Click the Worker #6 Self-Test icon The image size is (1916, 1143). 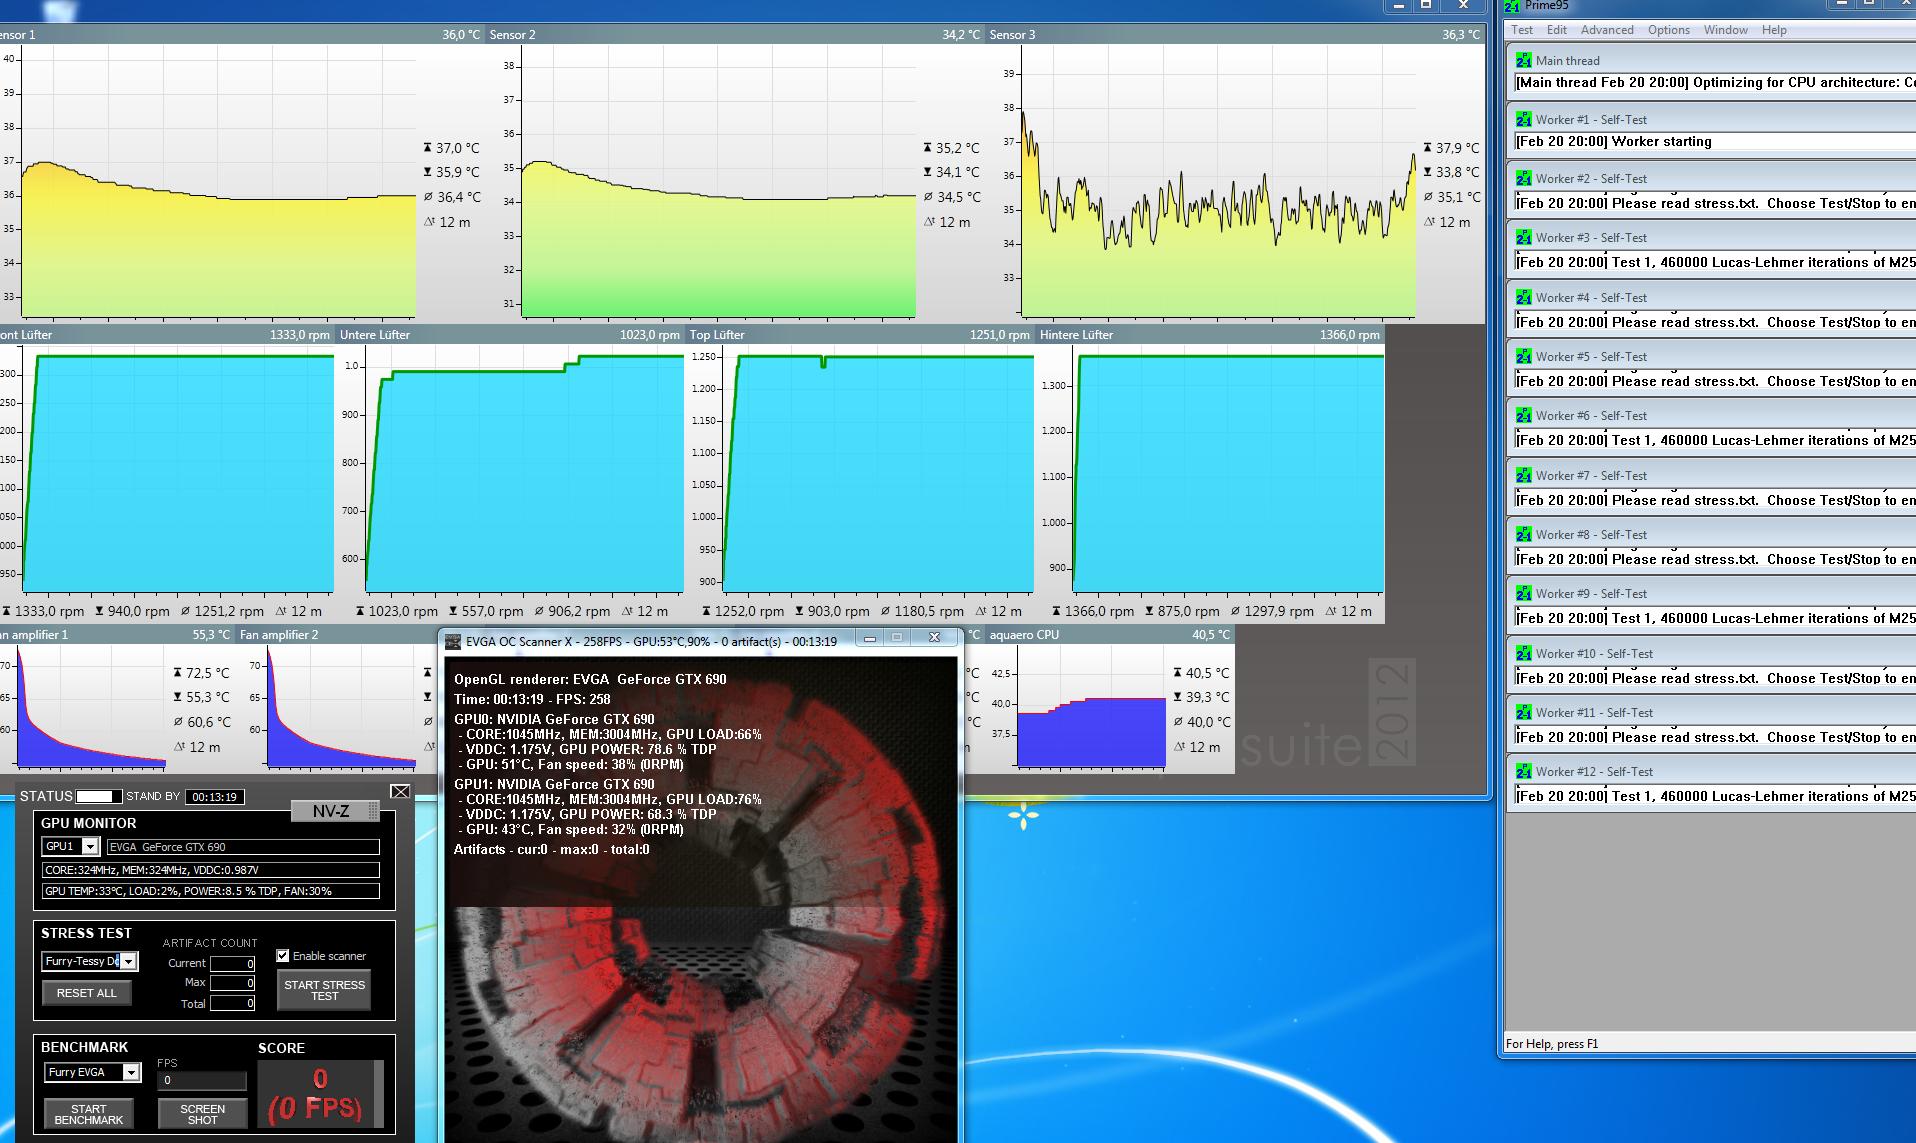(1523, 415)
